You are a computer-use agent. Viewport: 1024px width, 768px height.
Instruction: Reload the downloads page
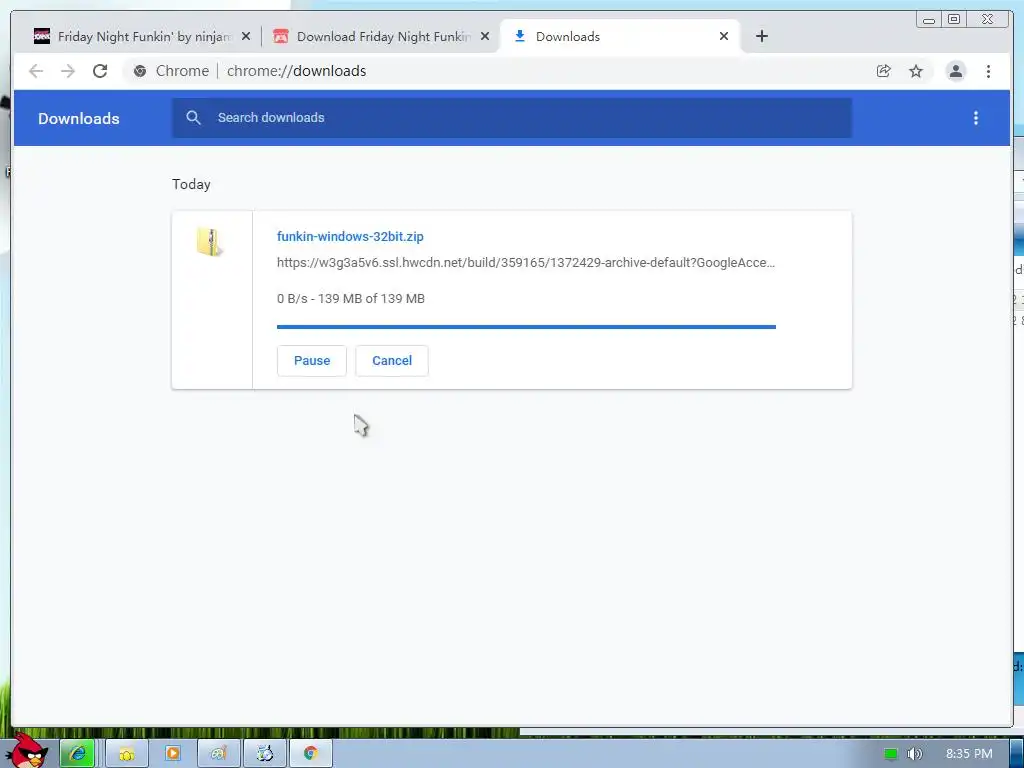pos(100,71)
